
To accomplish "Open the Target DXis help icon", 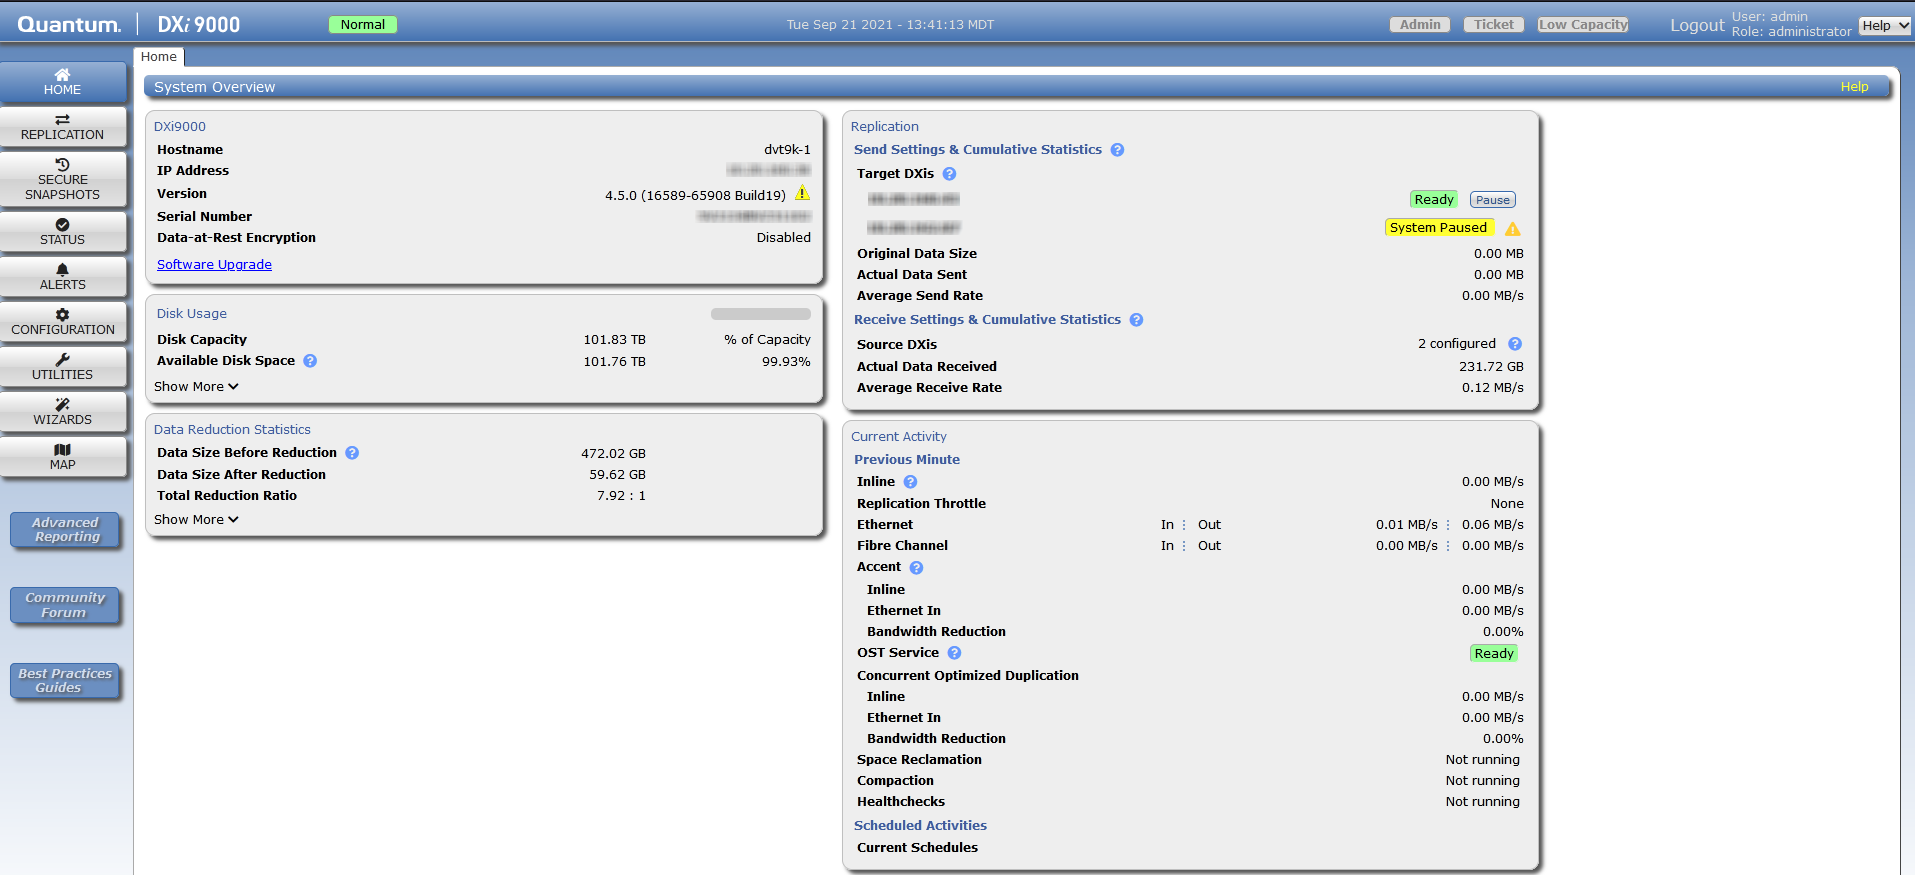I will click(949, 174).
